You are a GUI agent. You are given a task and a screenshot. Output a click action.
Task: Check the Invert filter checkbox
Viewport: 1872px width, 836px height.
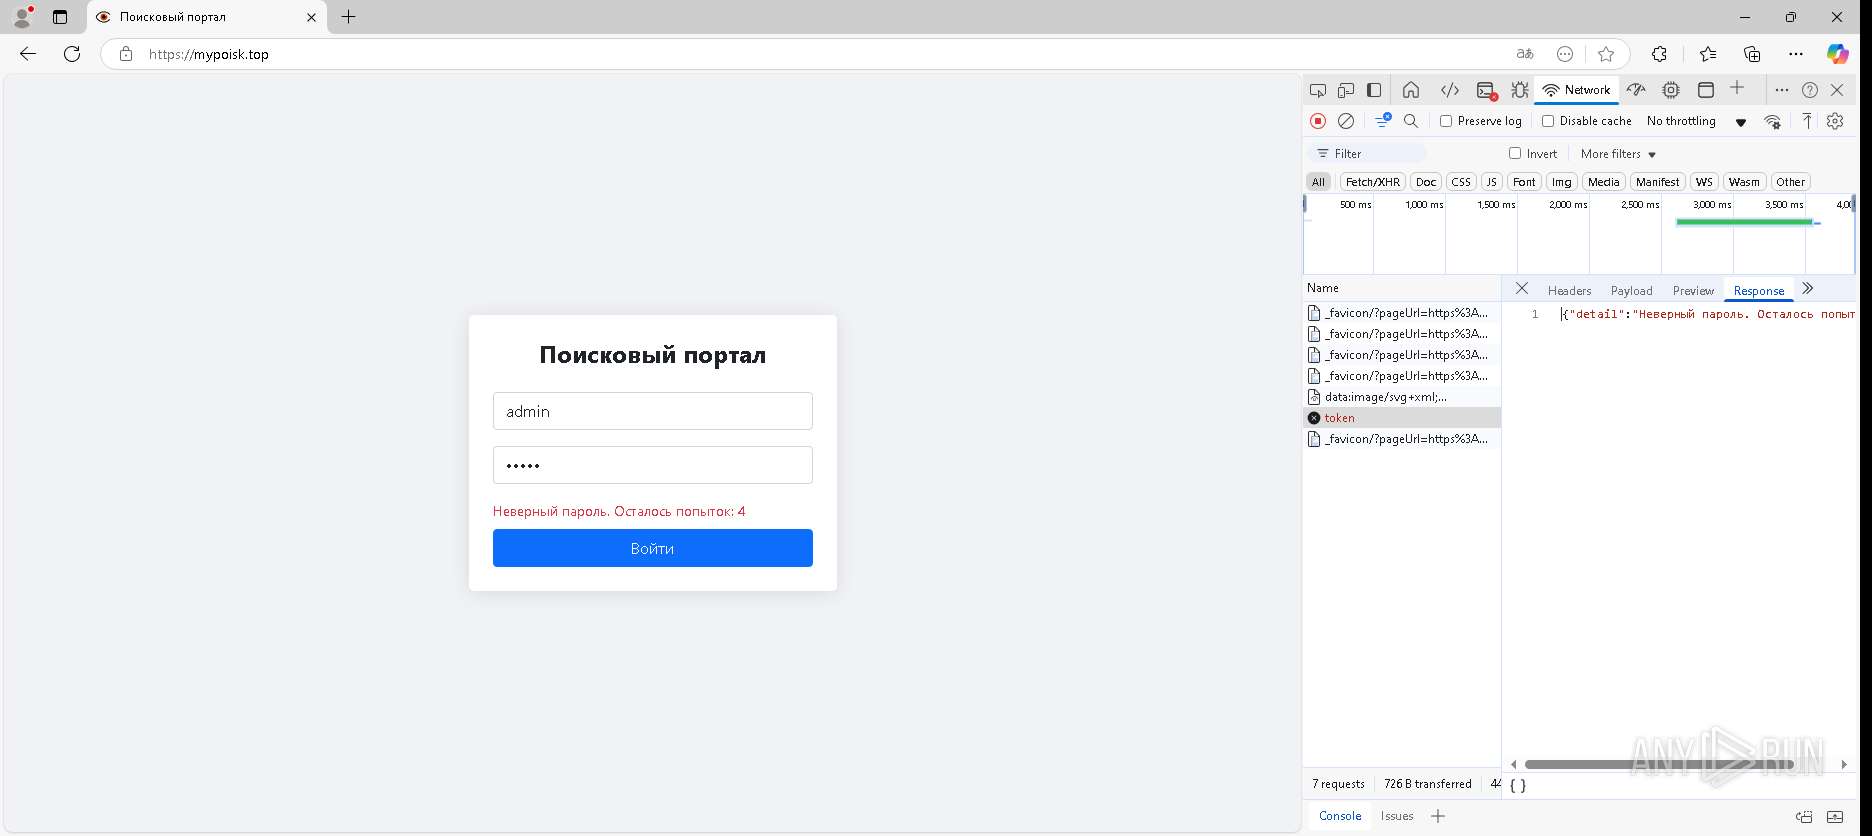[1515, 153]
